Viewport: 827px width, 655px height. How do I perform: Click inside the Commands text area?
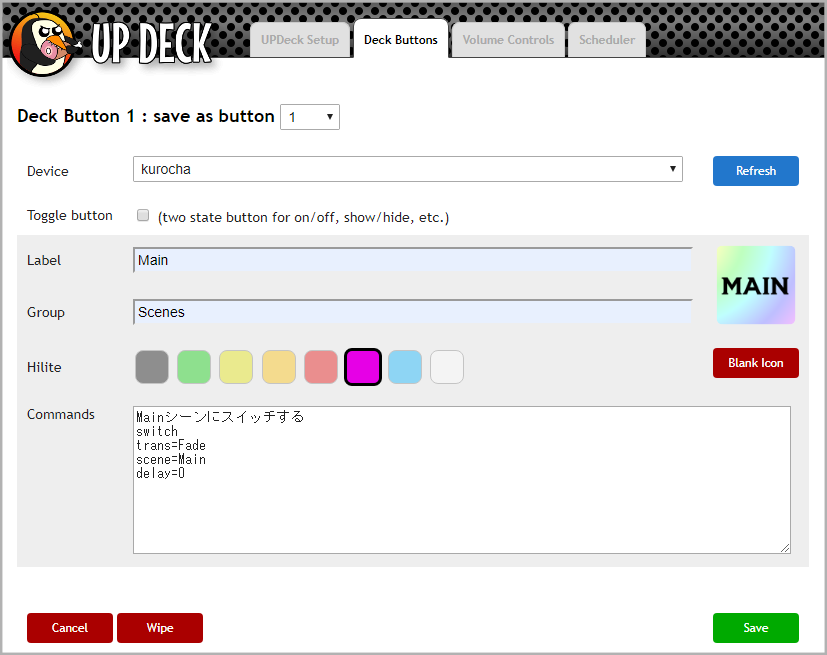[461, 480]
